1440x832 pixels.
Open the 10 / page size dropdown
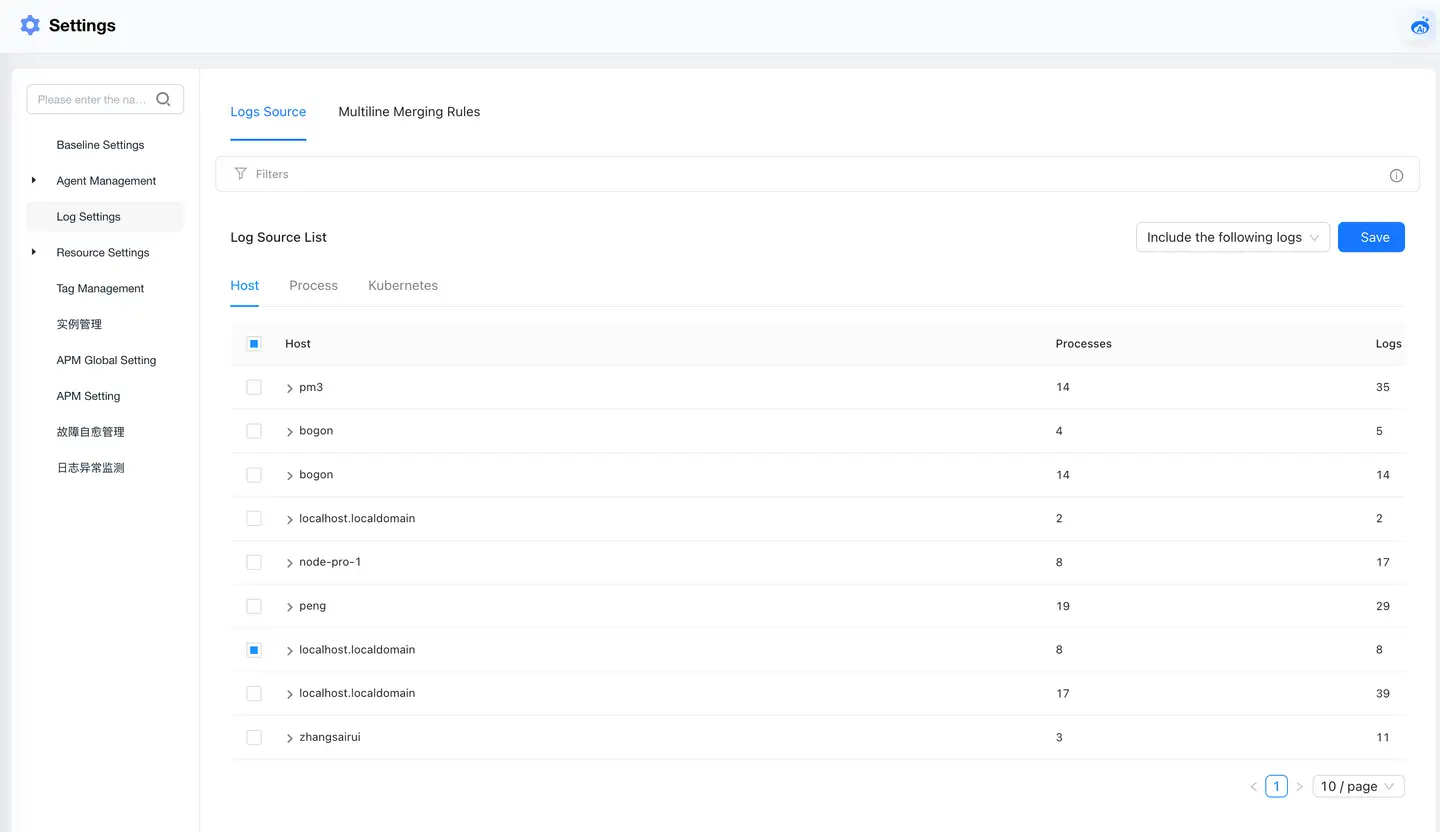[x=1358, y=787]
